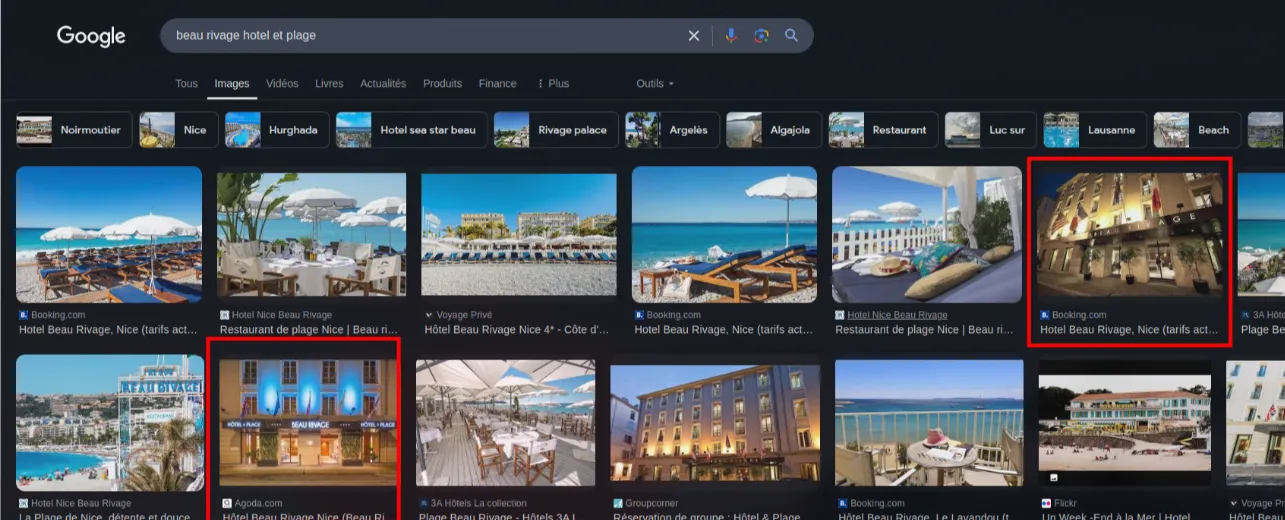Expand the Plus menu
Viewport: 1285px width, 520px height.
pyautogui.click(x=553, y=84)
